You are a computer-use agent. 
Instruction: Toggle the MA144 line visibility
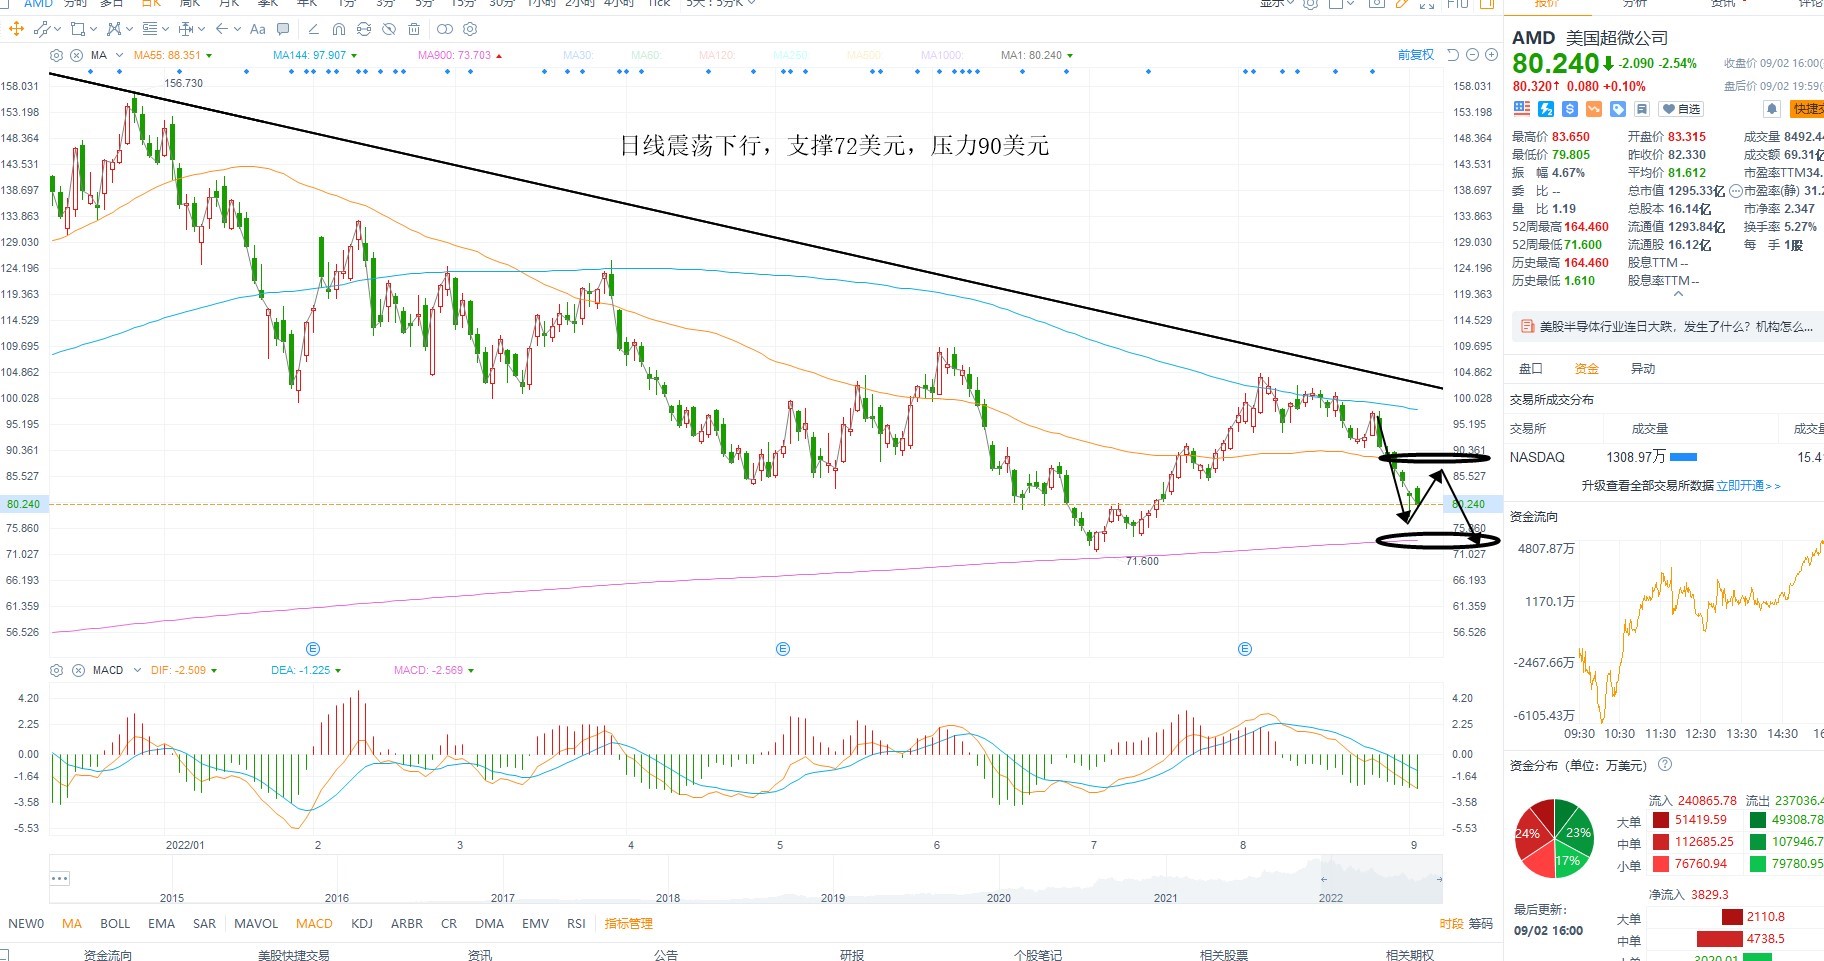coord(315,55)
